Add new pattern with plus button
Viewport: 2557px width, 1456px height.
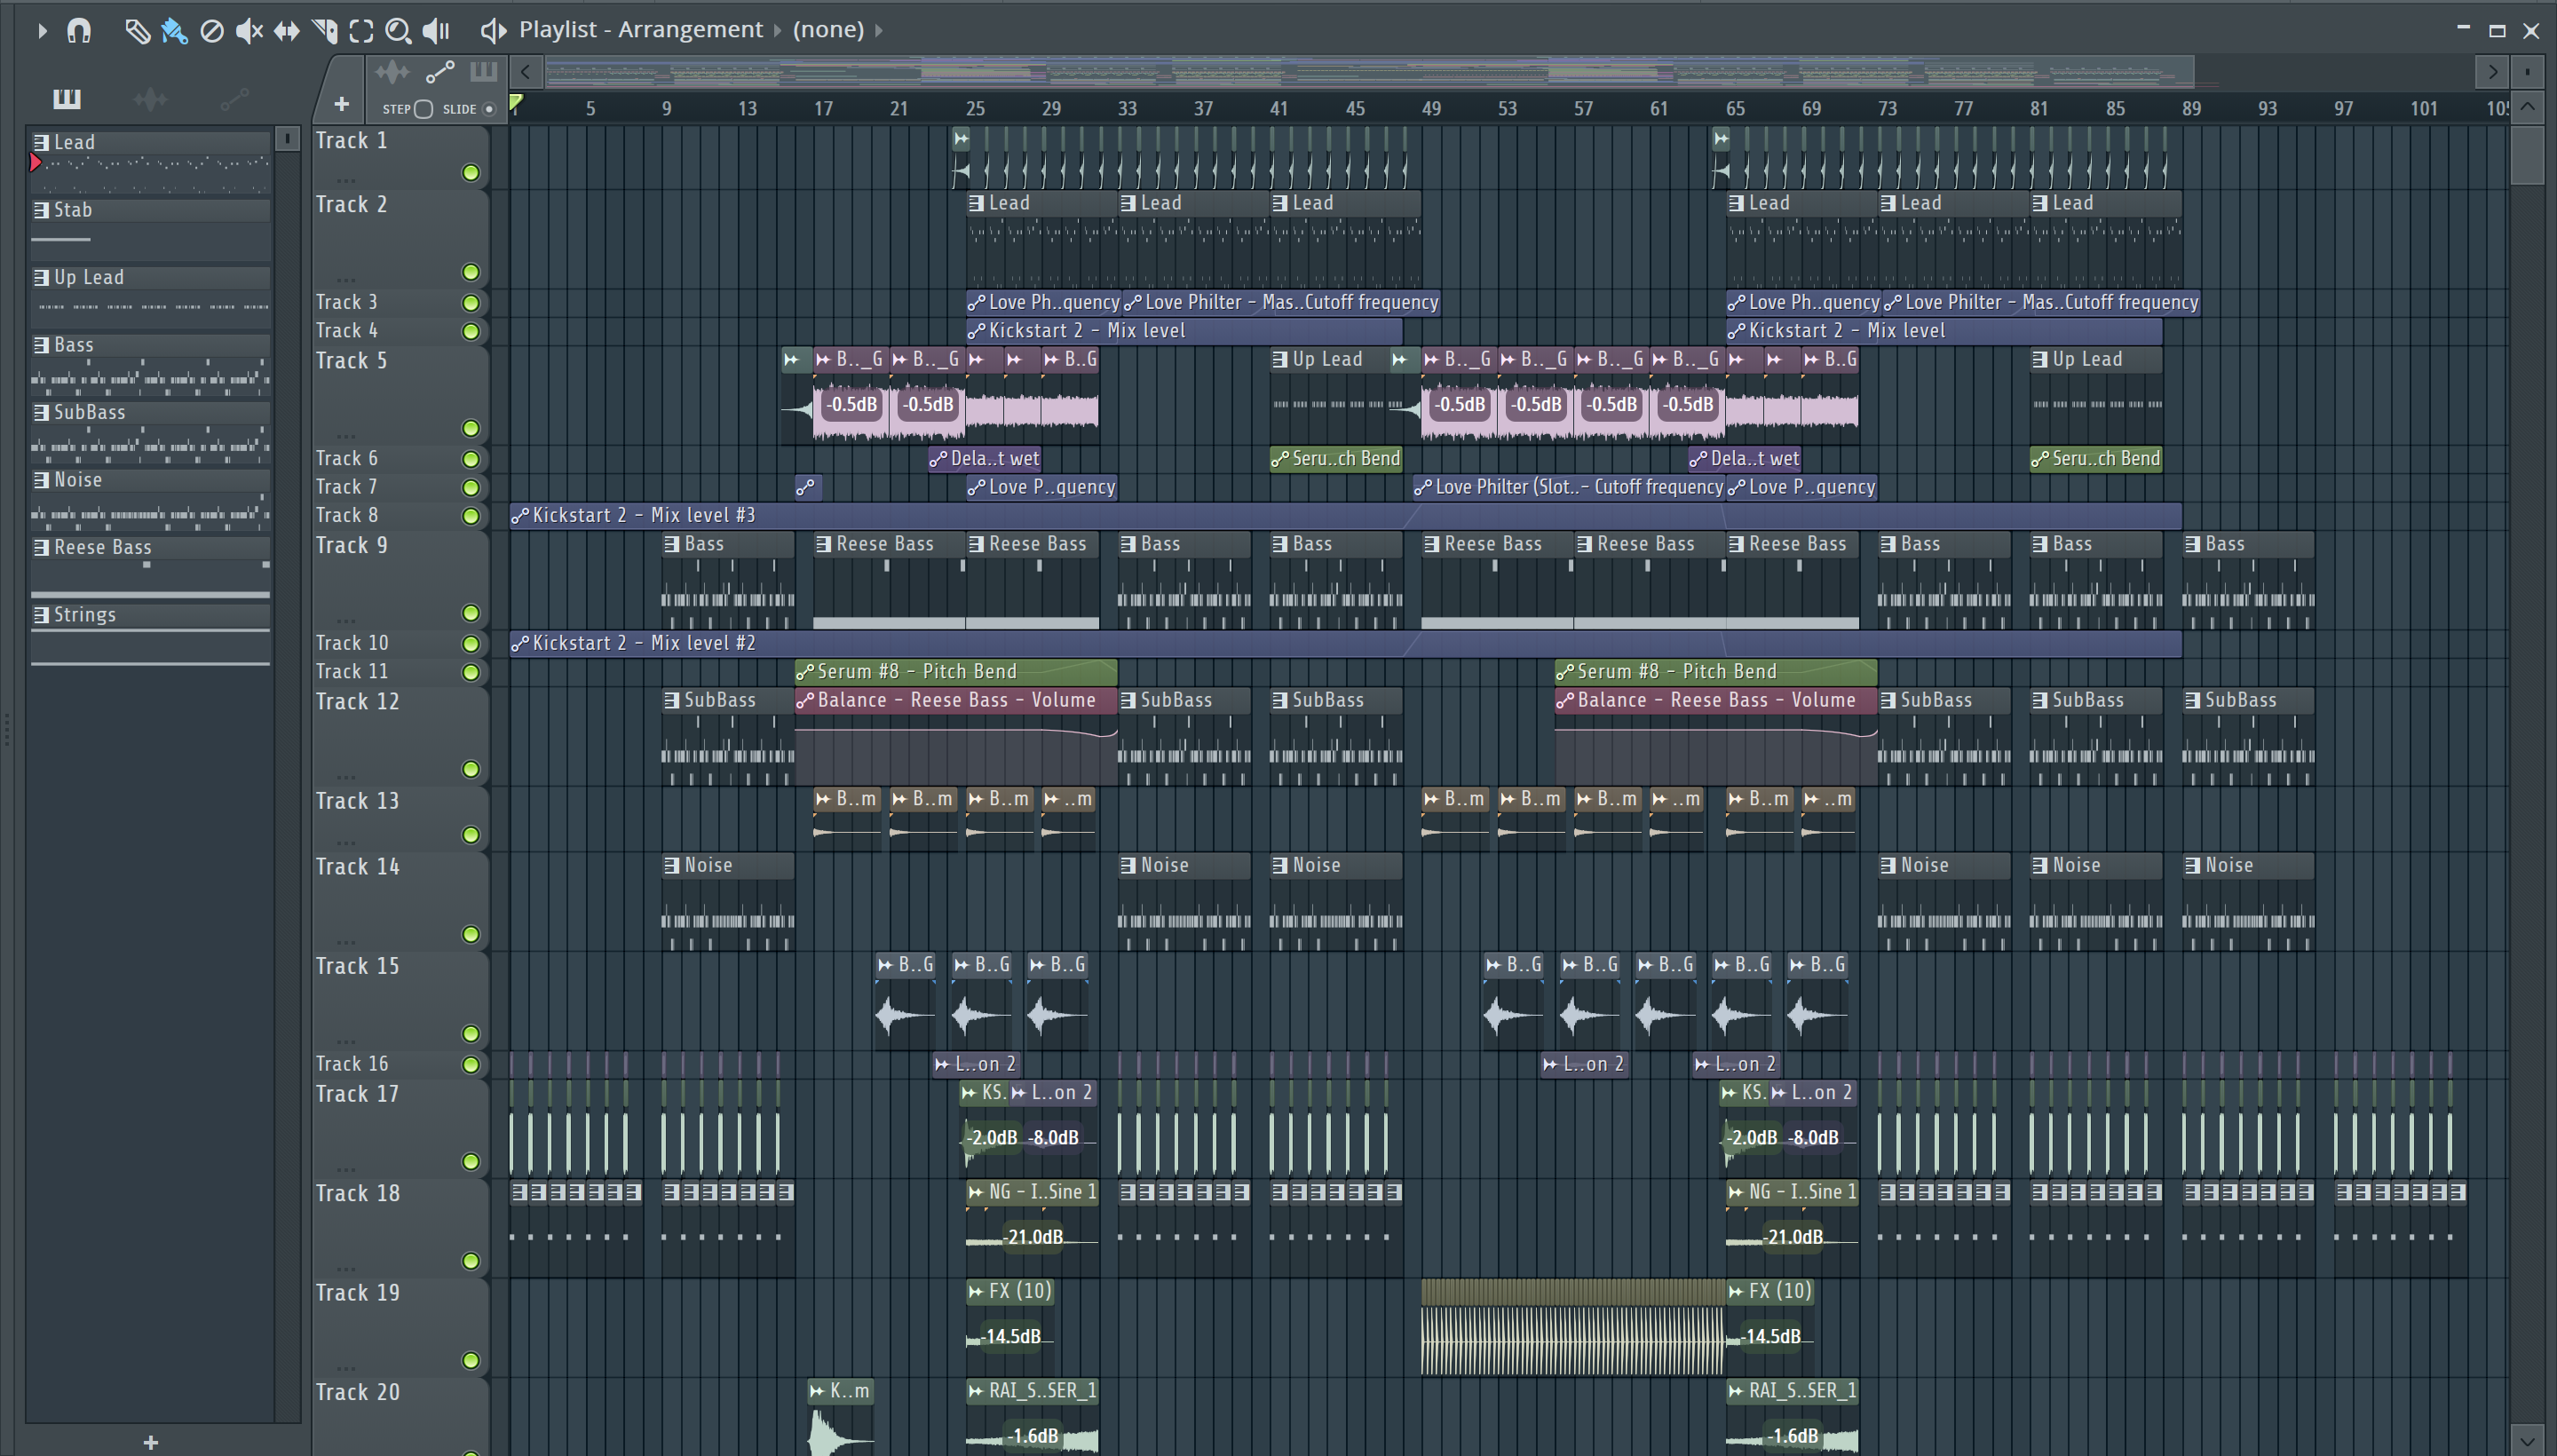click(x=151, y=1441)
